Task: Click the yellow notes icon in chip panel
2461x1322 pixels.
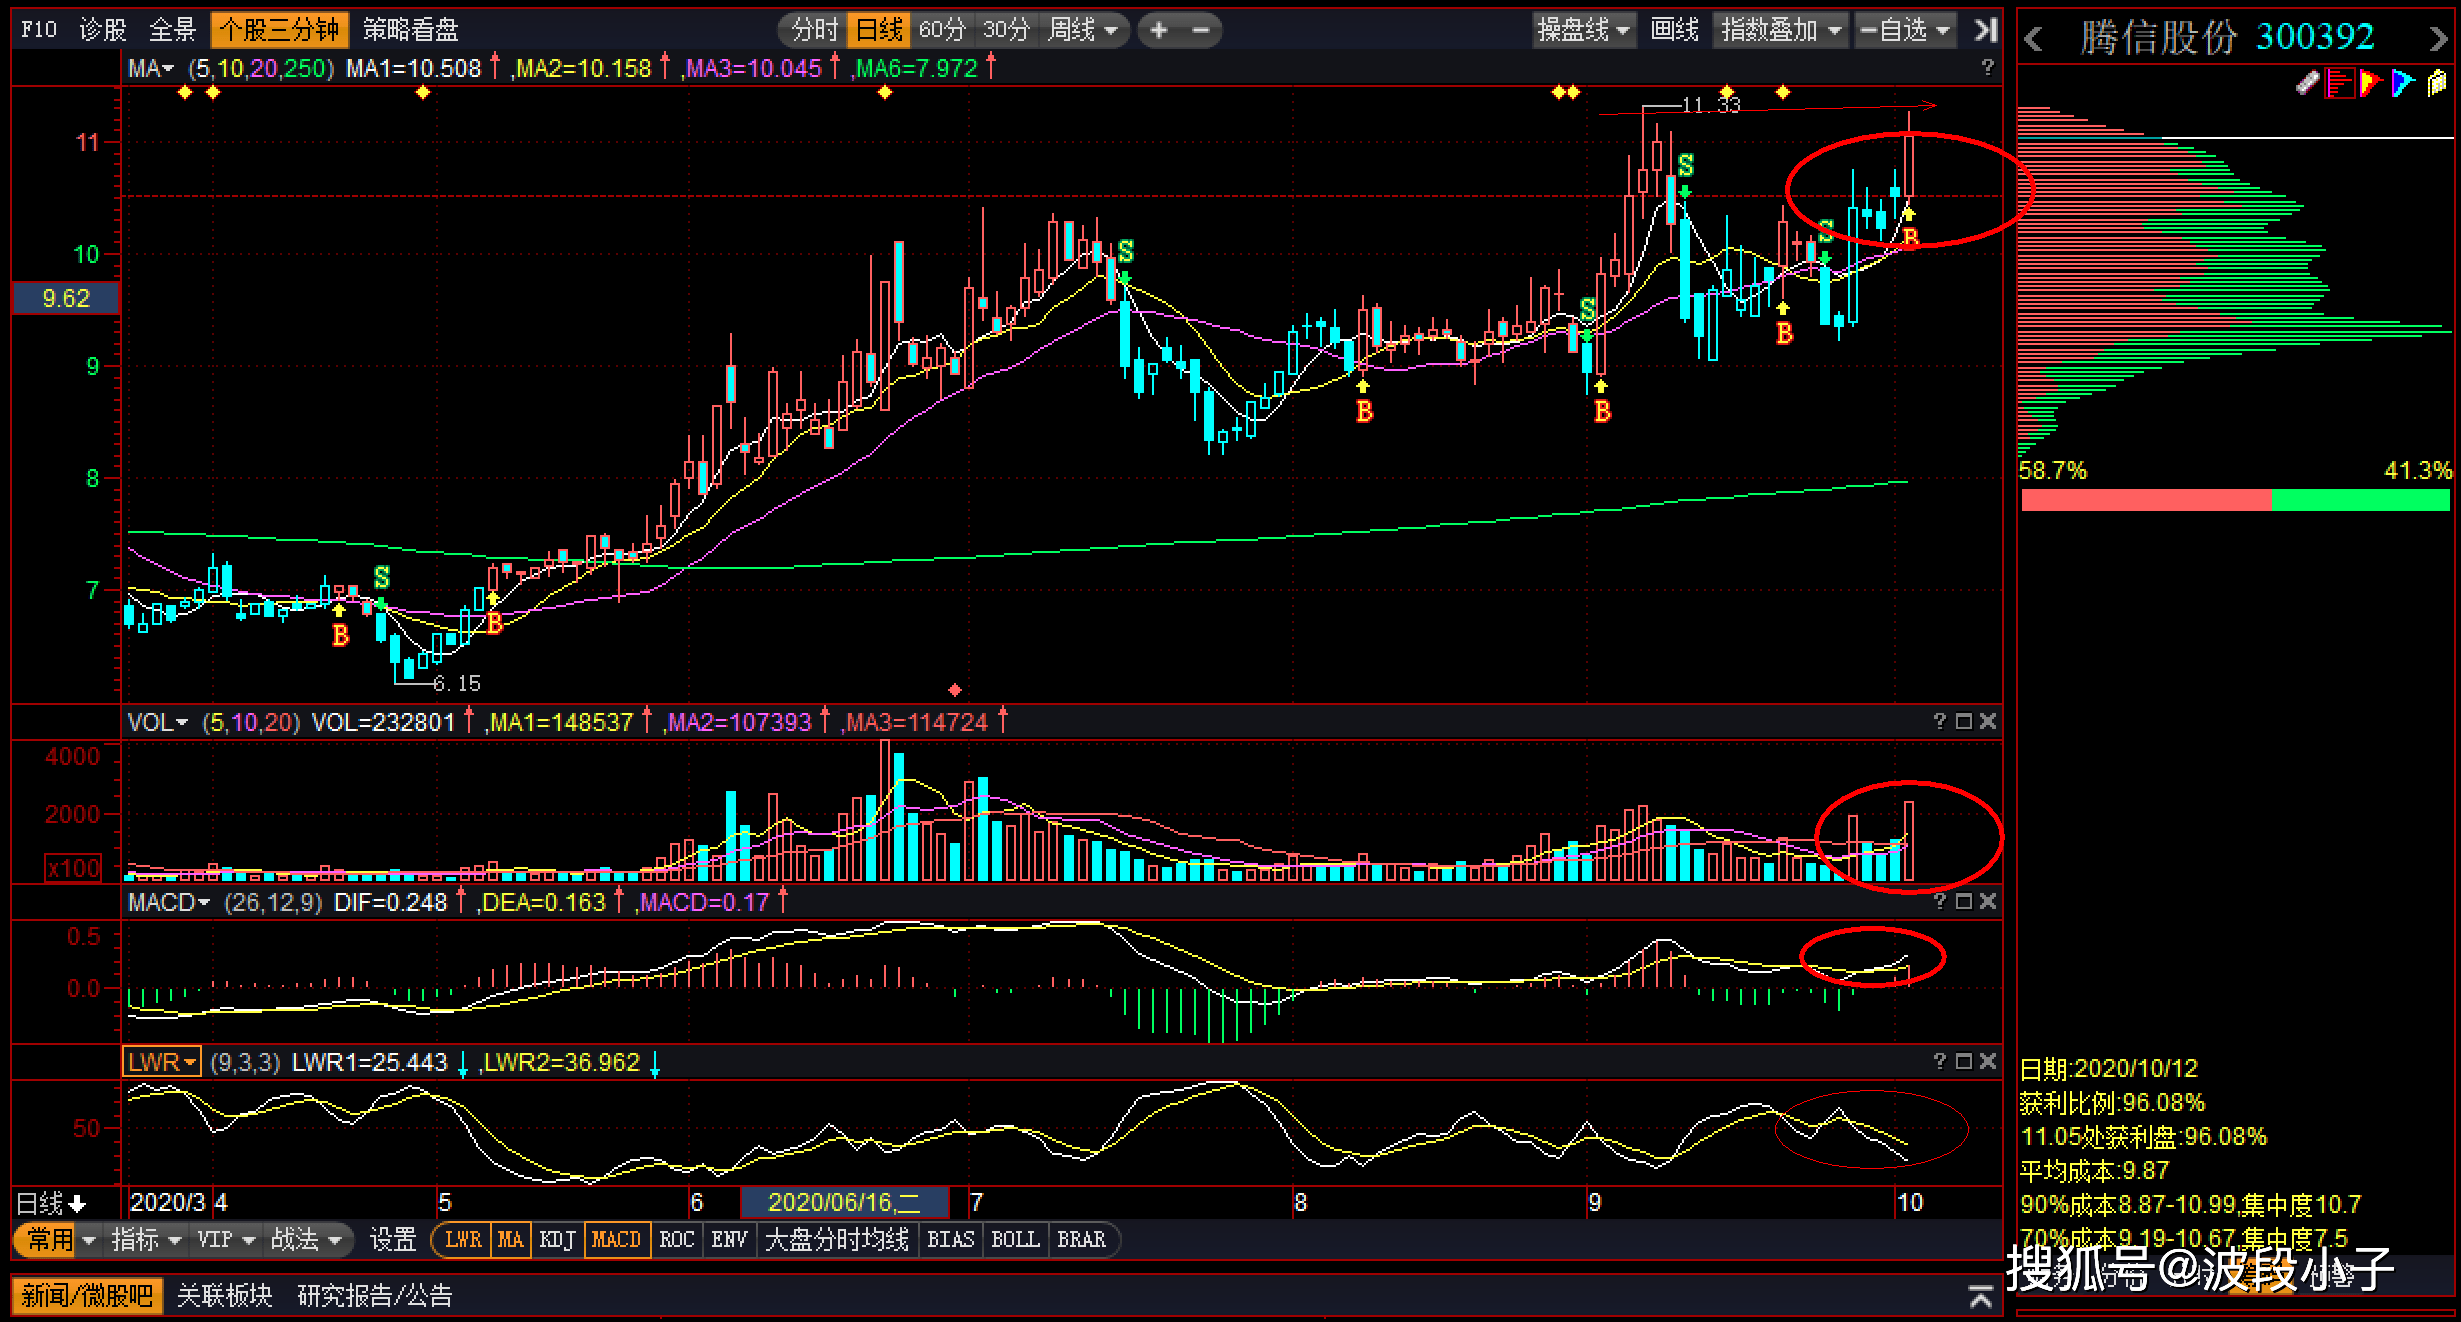Action: (x=2437, y=83)
